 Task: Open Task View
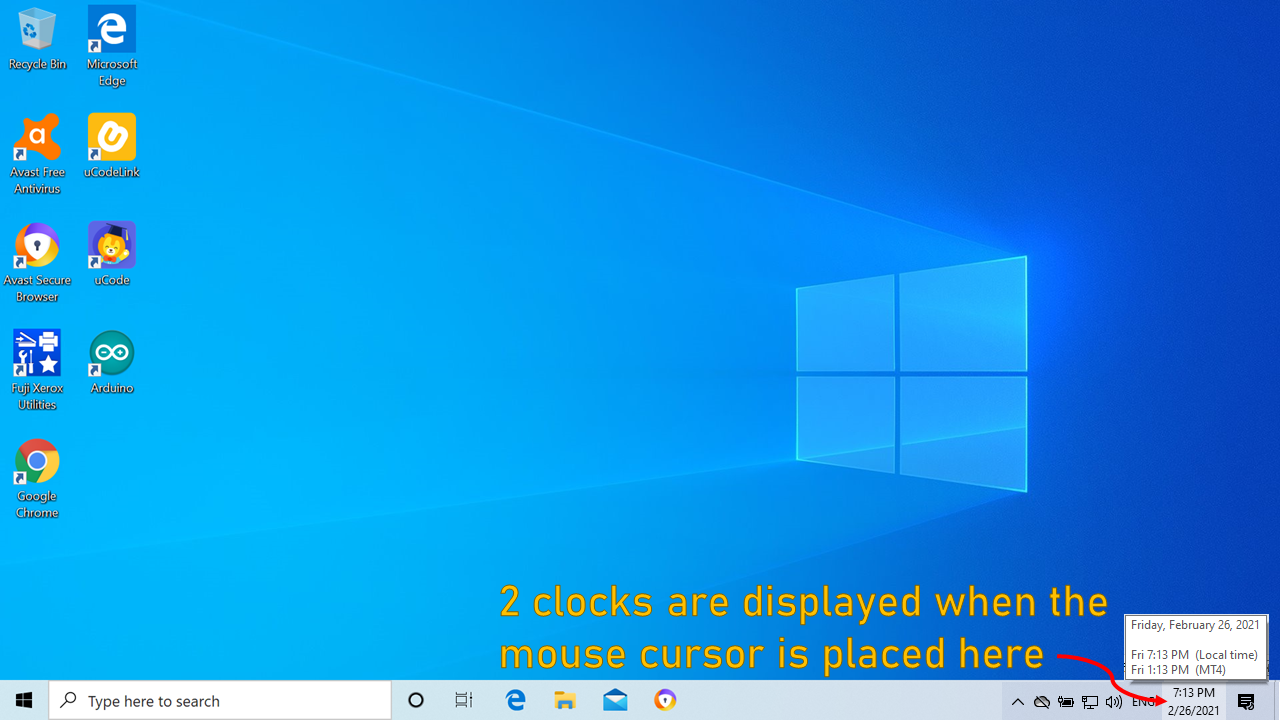click(463, 700)
